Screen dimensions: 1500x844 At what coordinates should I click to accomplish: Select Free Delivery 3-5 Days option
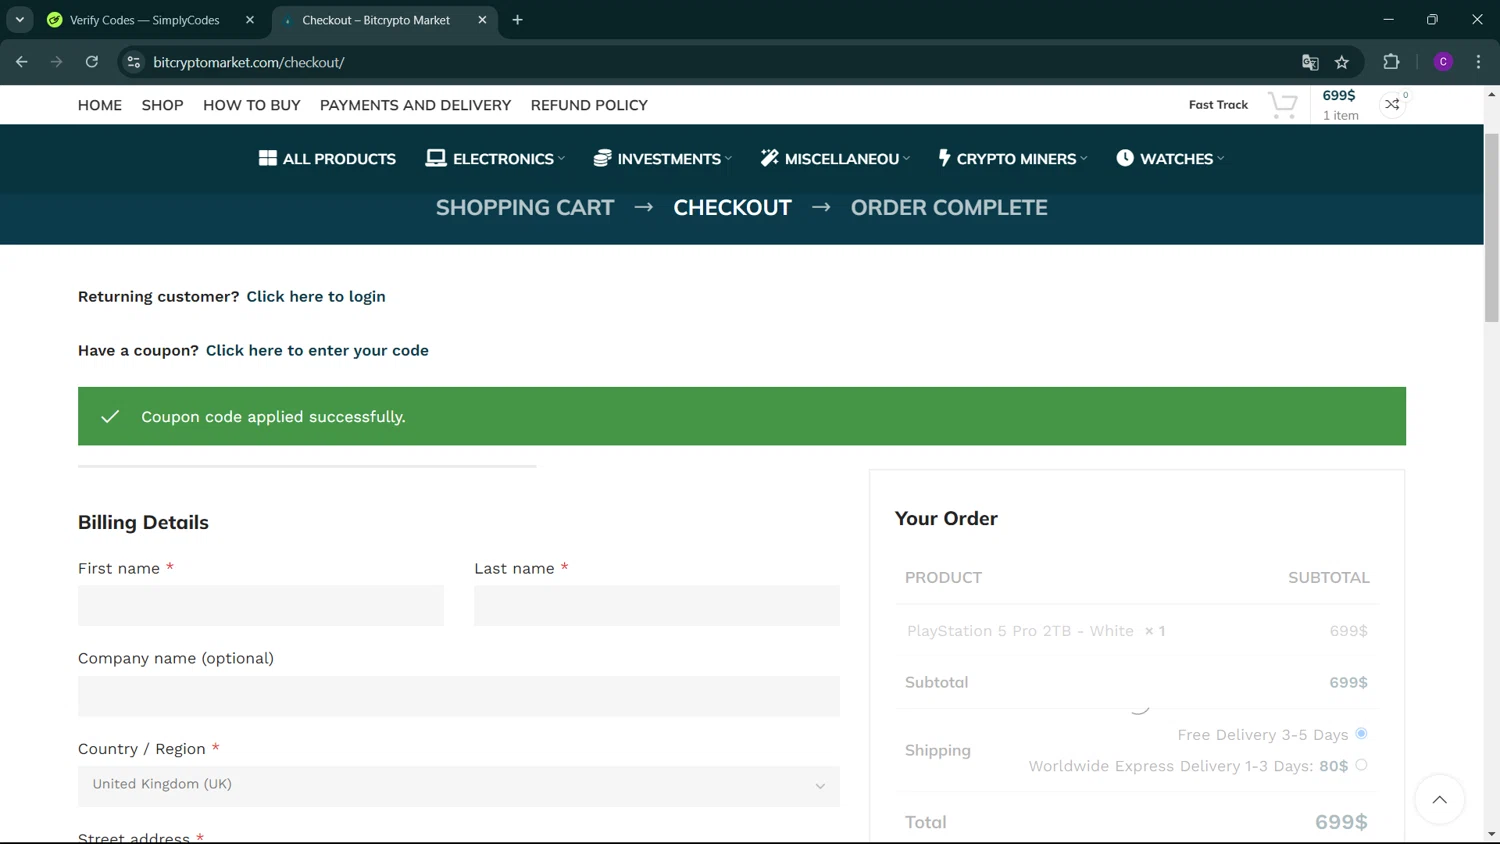[1361, 734]
